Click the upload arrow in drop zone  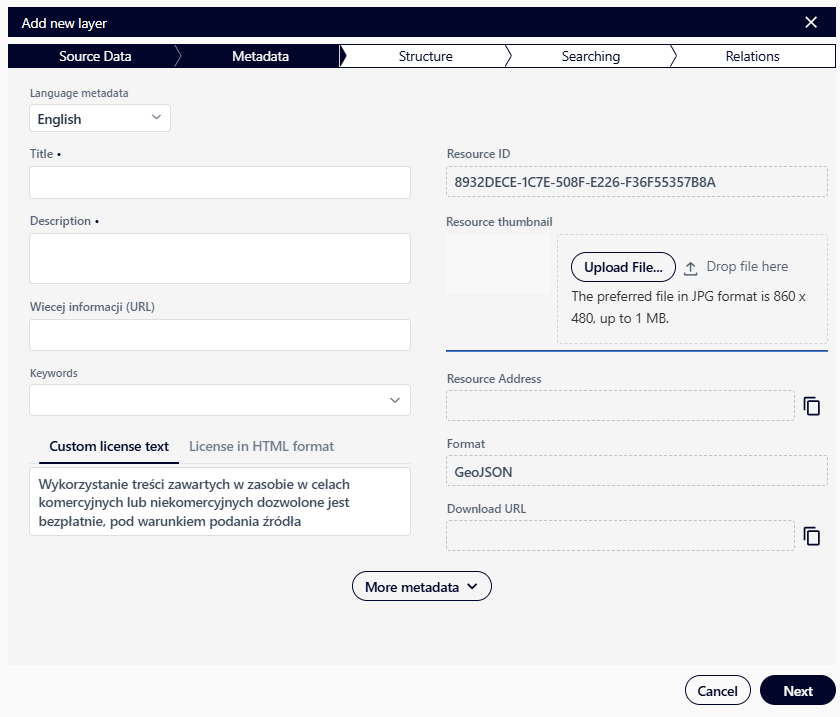(689, 266)
